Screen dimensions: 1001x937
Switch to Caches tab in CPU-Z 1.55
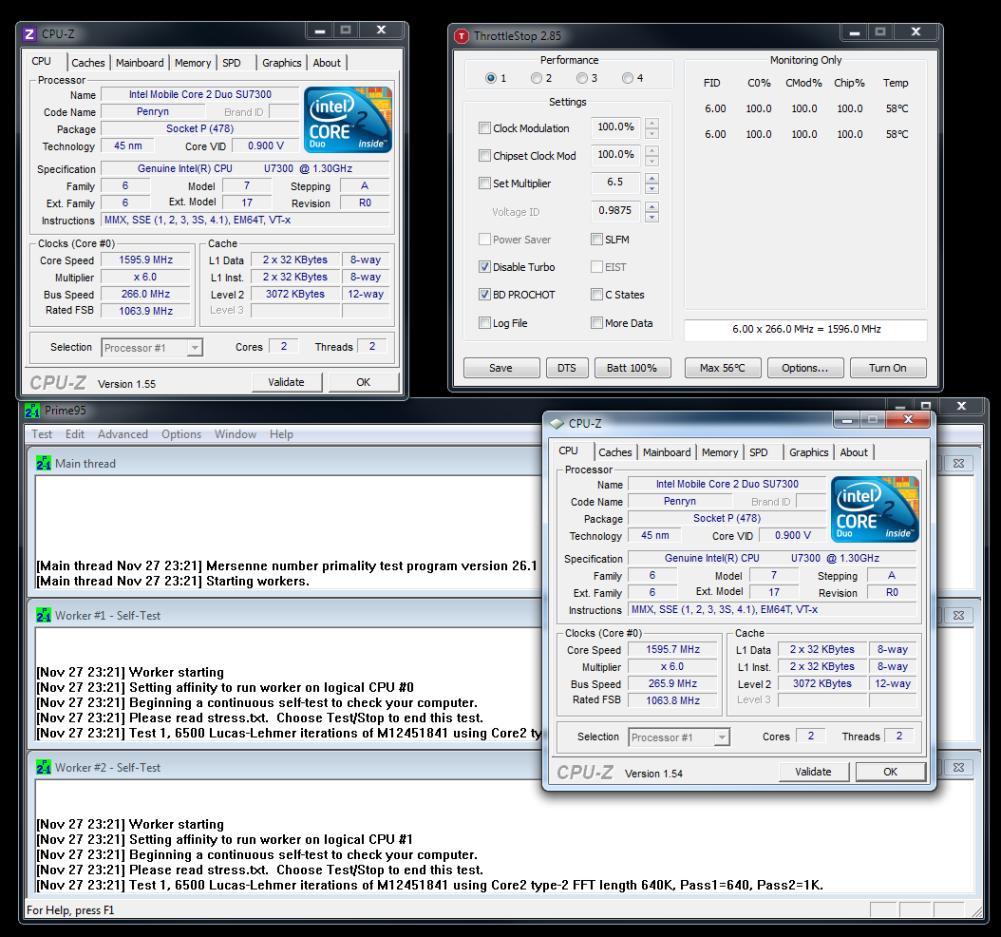(88, 63)
